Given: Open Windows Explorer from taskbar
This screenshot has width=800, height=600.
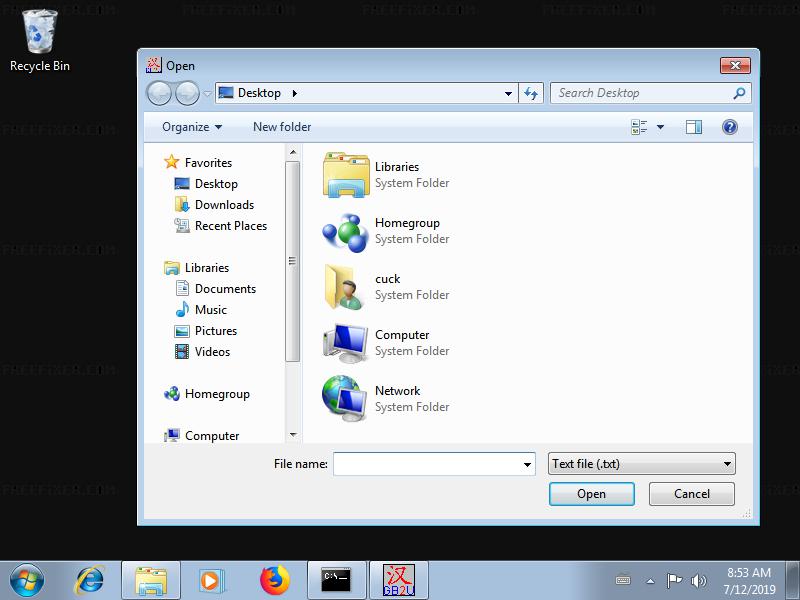Looking at the screenshot, I should pos(151,581).
